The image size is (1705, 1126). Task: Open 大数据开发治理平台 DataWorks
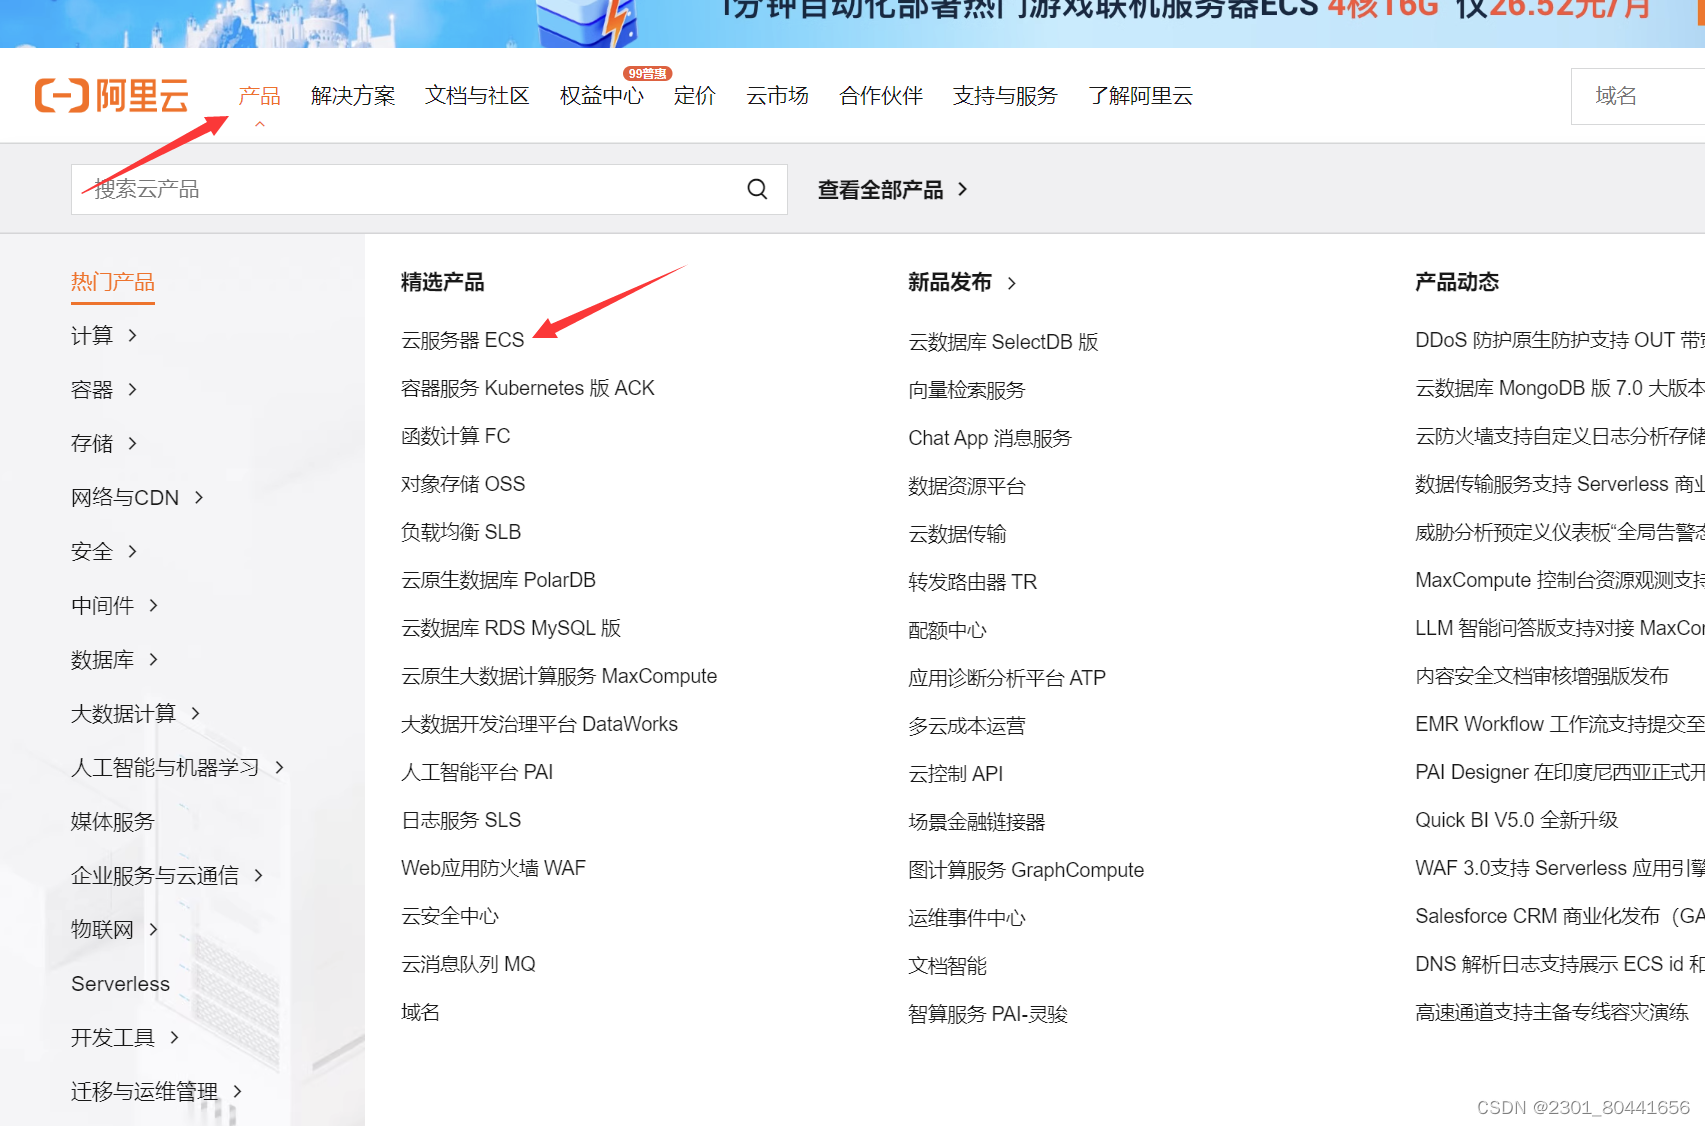[539, 724]
